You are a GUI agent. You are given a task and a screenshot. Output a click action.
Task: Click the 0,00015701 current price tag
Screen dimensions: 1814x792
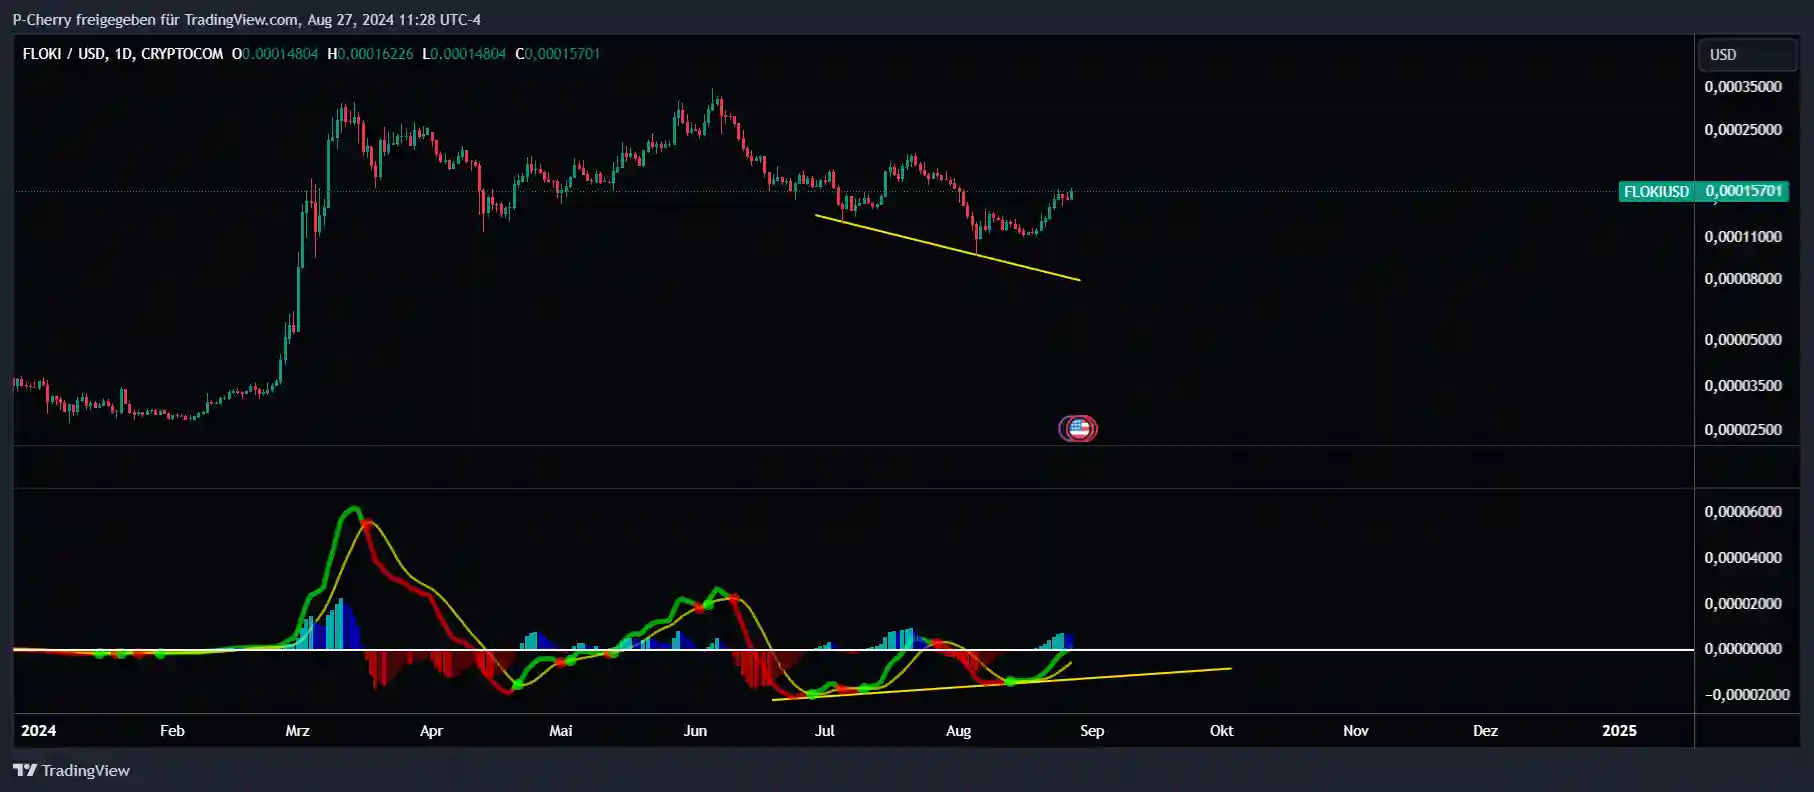point(1743,192)
